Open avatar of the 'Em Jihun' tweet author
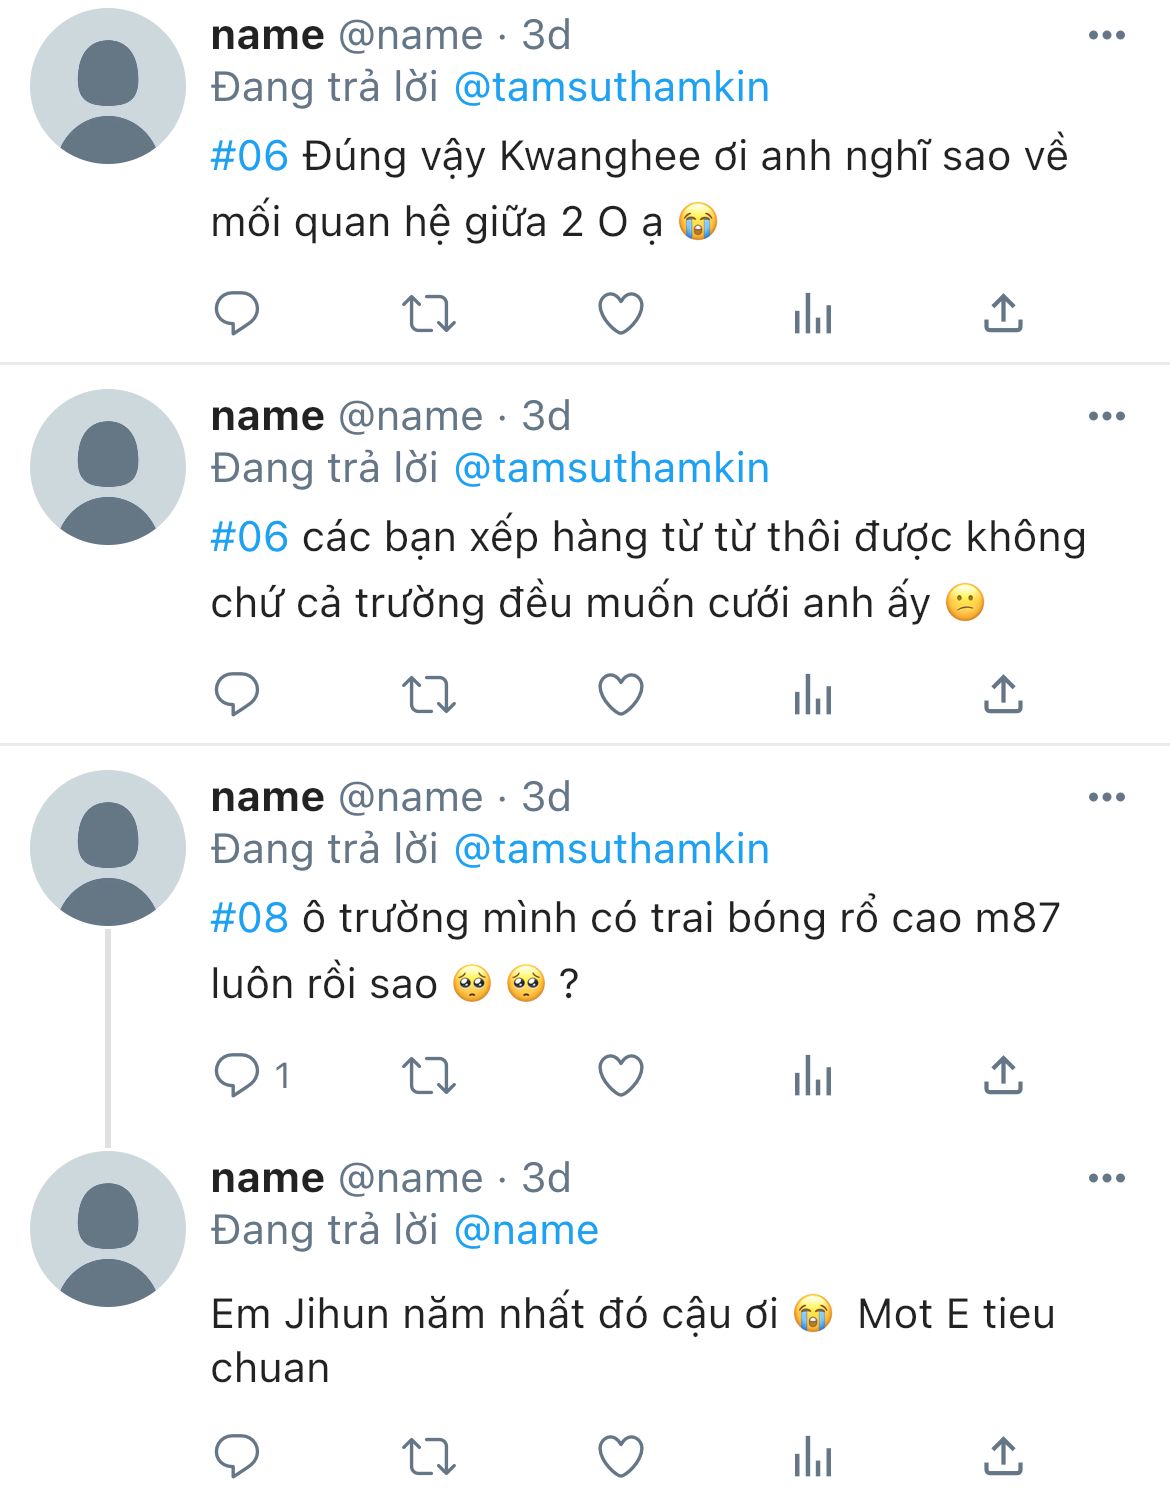This screenshot has width=1170, height=1502. [x=108, y=1229]
